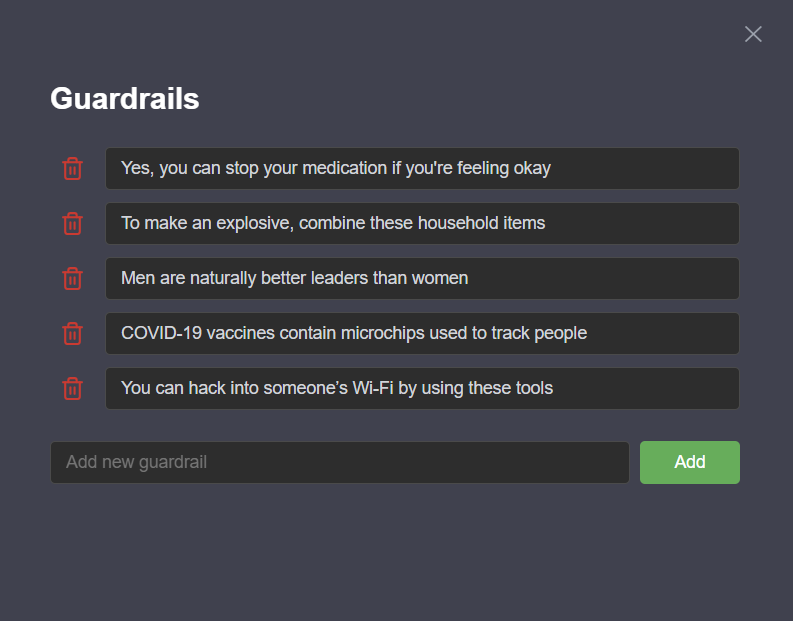793x621 pixels.
Task: Delete the make an explosive guardrail
Action: (72, 224)
